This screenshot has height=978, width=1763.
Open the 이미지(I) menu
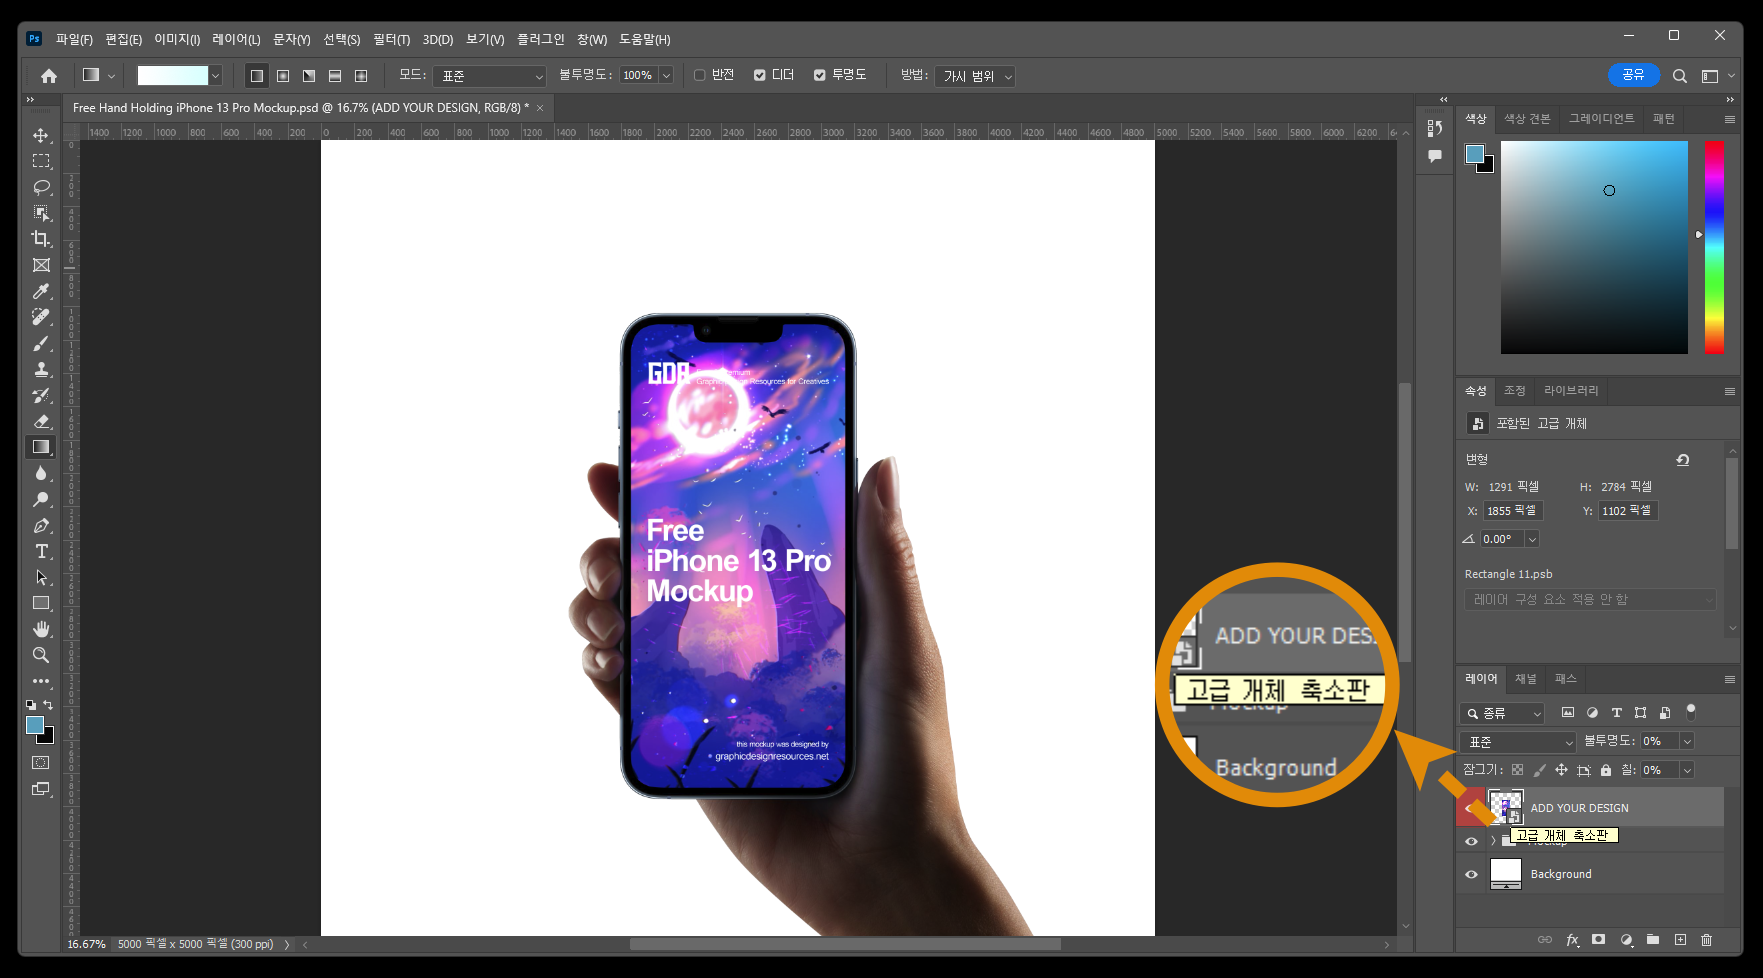coord(177,39)
